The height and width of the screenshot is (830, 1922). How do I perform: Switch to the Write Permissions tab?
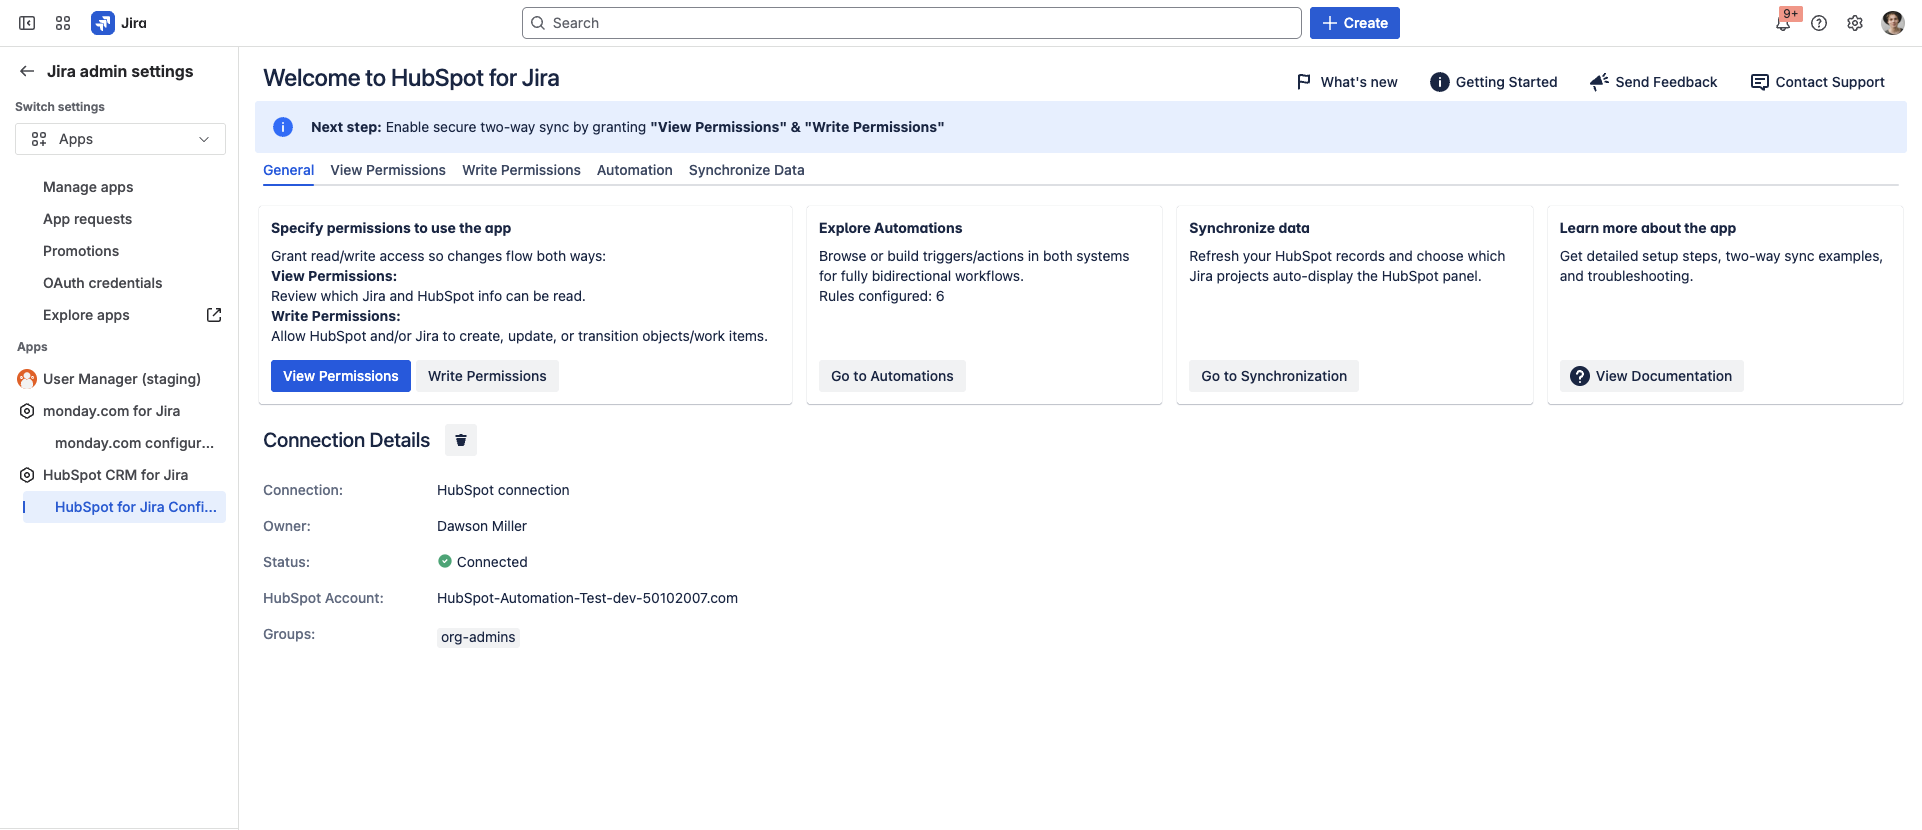521,170
